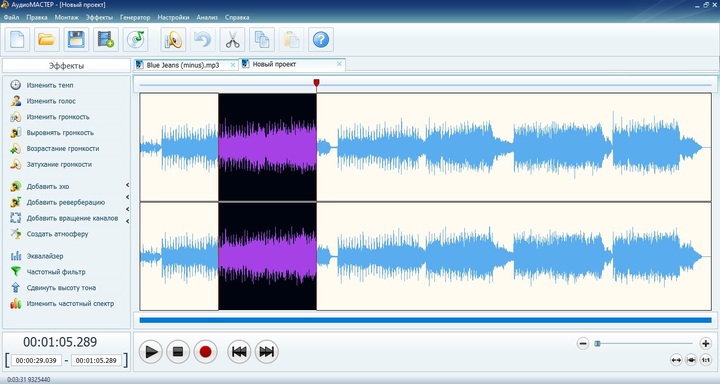Open the Настройки menu
The height and width of the screenshot is (384, 720).
[173, 17]
